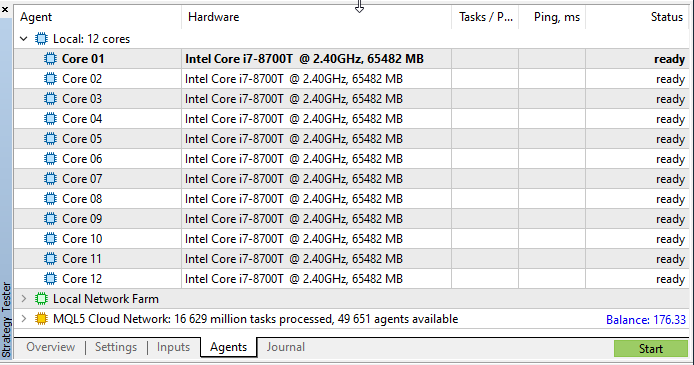This screenshot has height=365, width=694.
Task: Select the Core 12 agent label
Action: tap(82, 279)
